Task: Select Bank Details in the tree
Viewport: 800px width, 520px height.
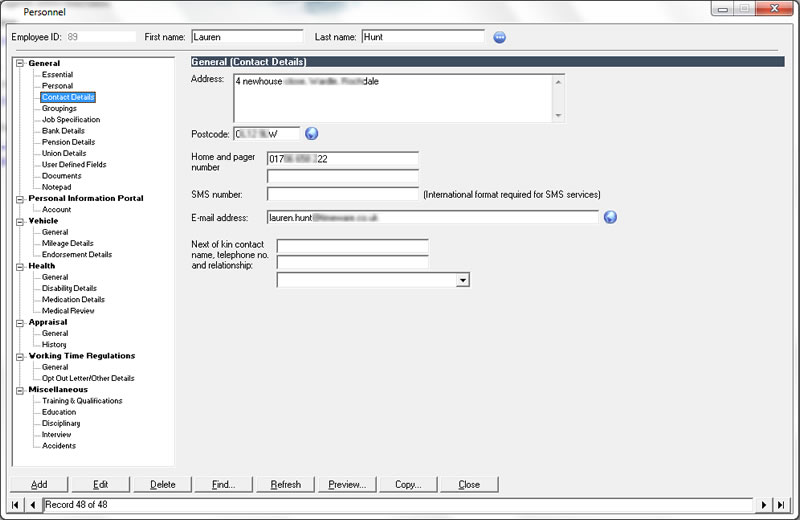Action: [x=63, y=131]
